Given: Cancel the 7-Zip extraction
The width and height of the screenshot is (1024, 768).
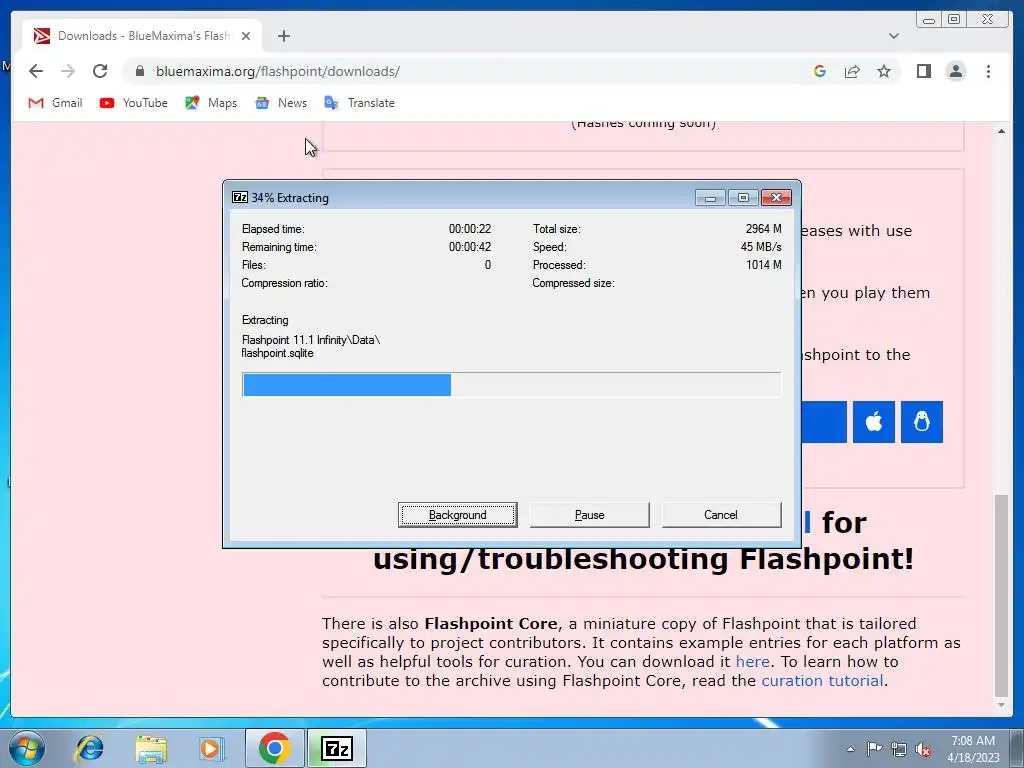Looking at the screenshot, I should (721, 515).
